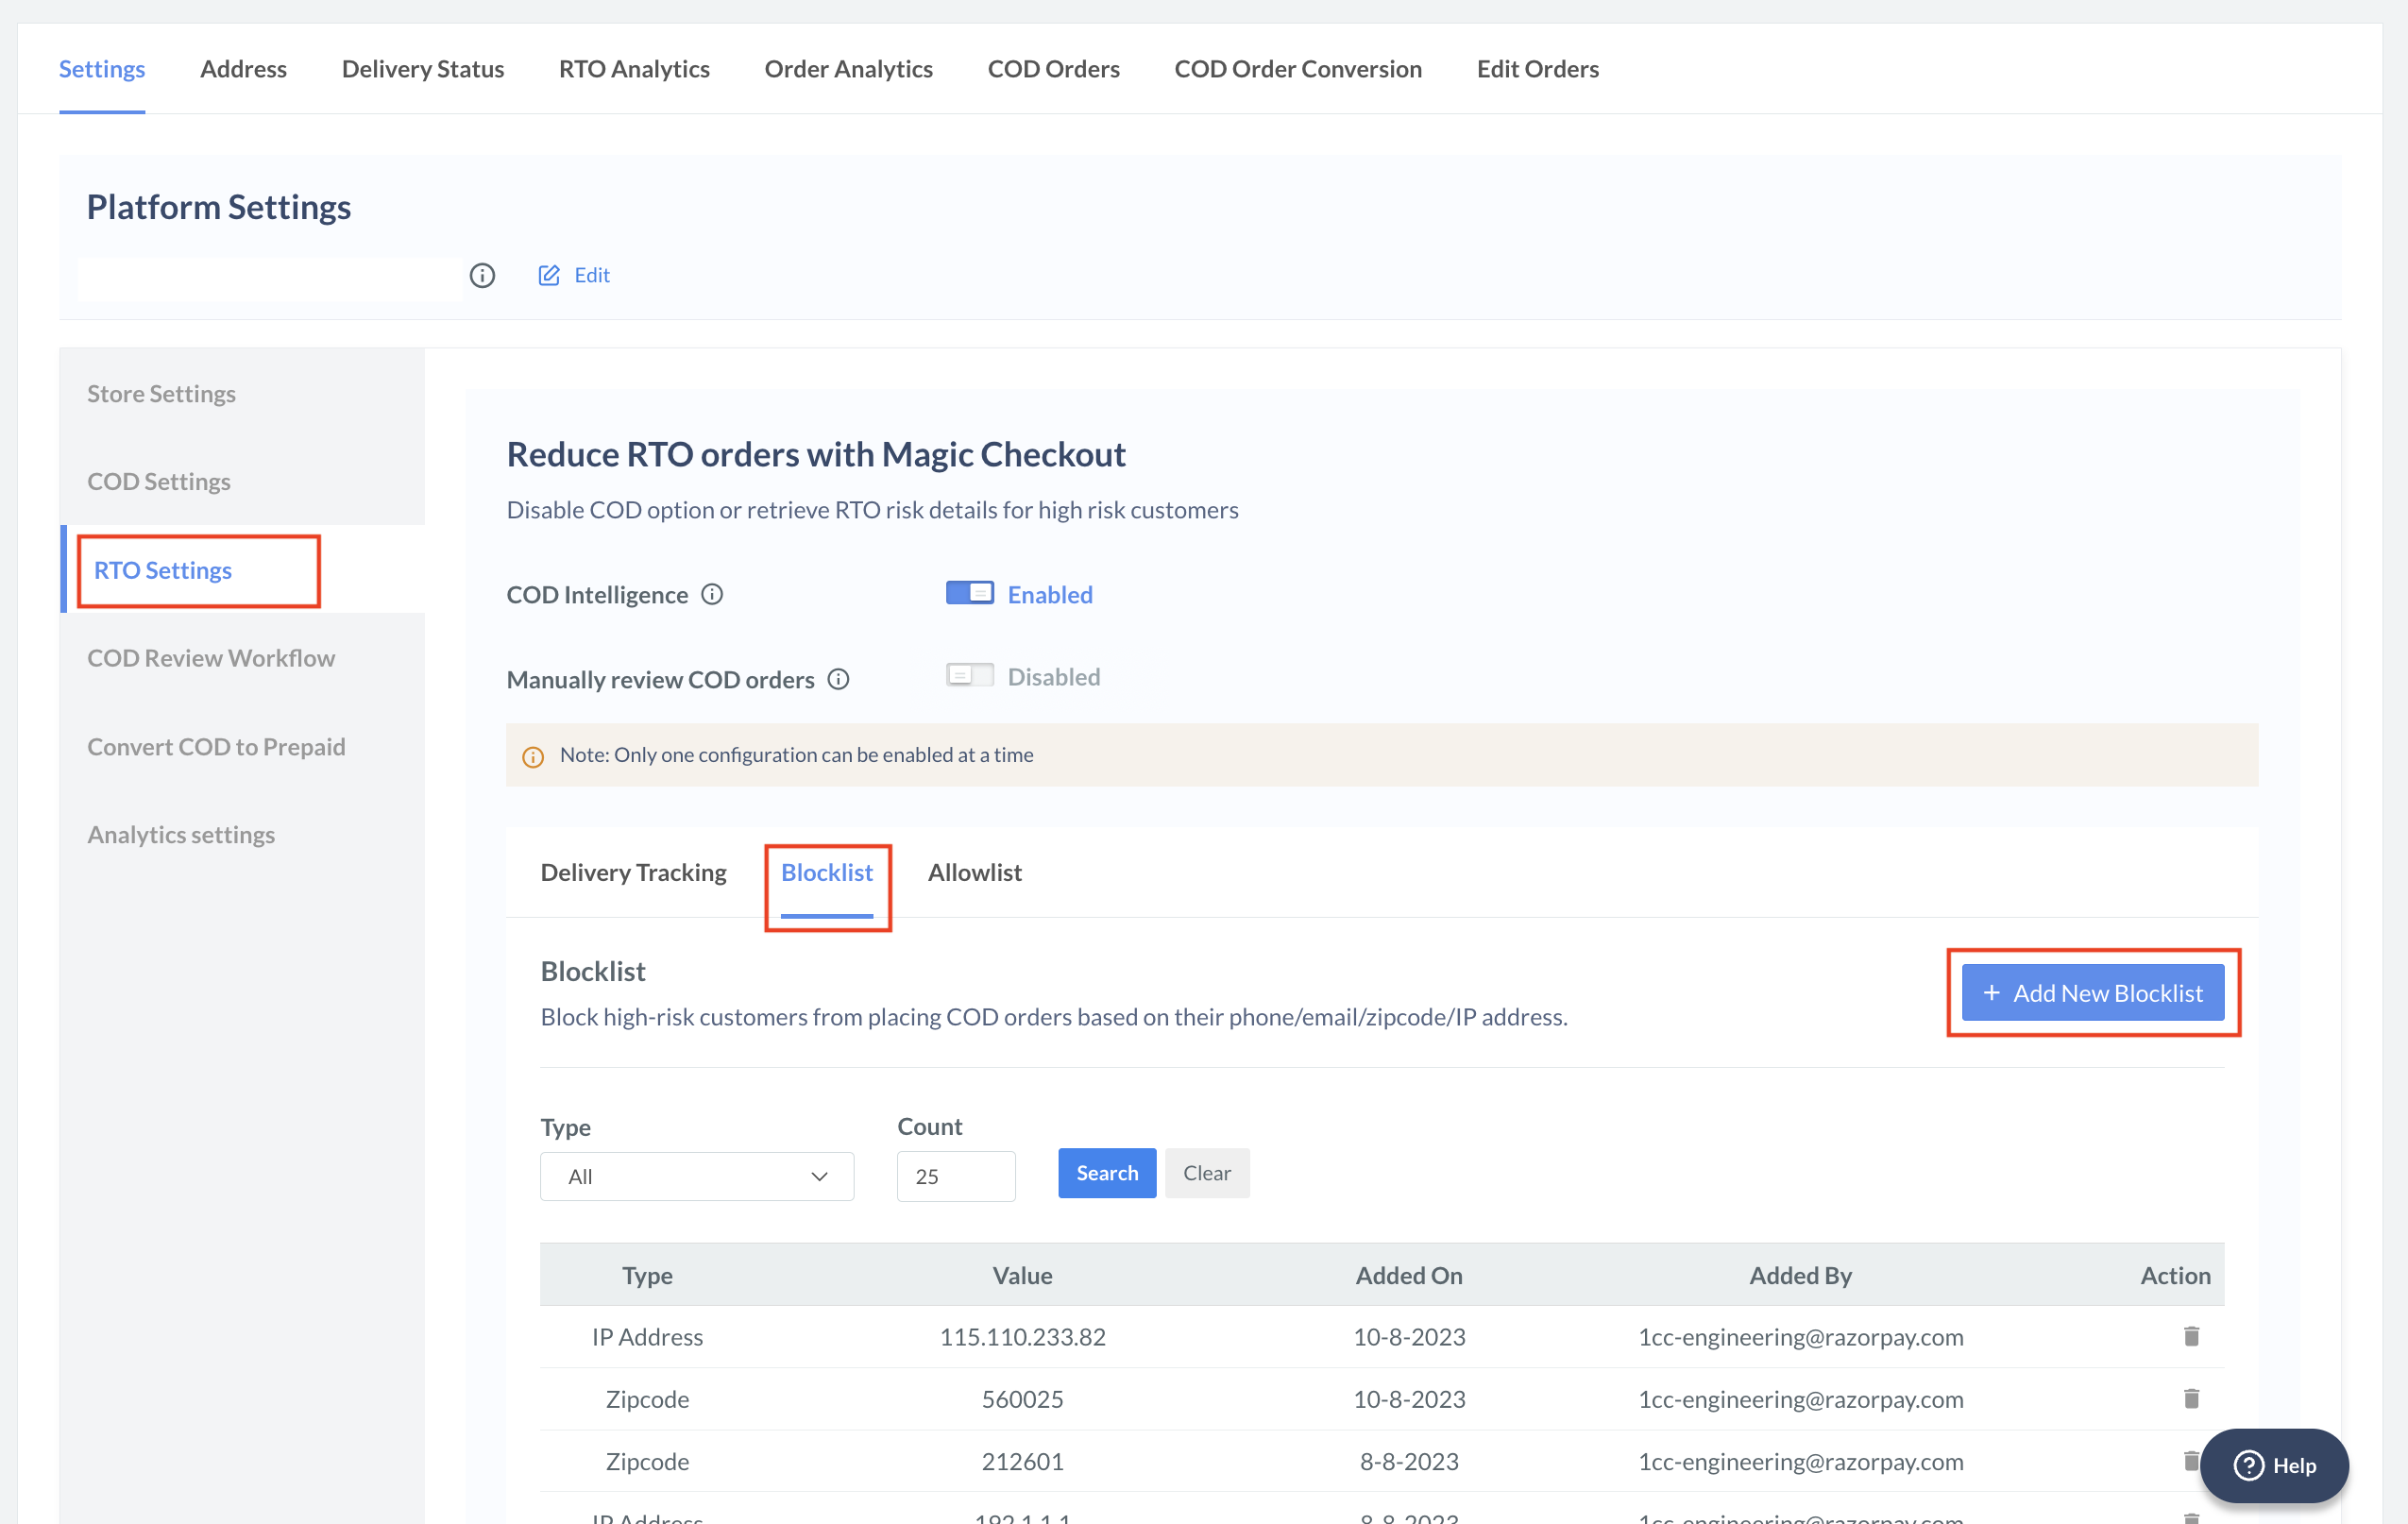The image size is (2408, 1524).
Task: Switch to the Allowlist tab
Action: click(975, 869)
